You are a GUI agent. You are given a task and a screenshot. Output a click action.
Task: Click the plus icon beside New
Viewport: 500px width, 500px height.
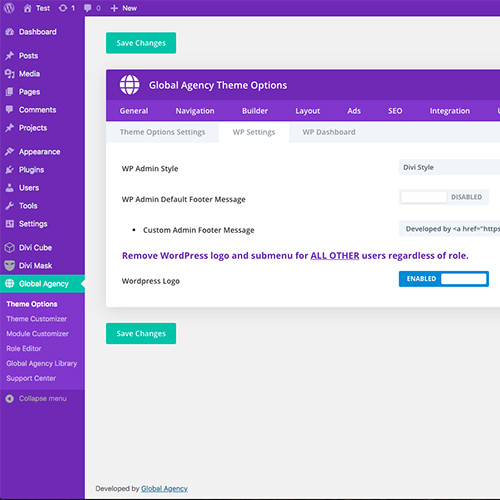coord(114,8)
